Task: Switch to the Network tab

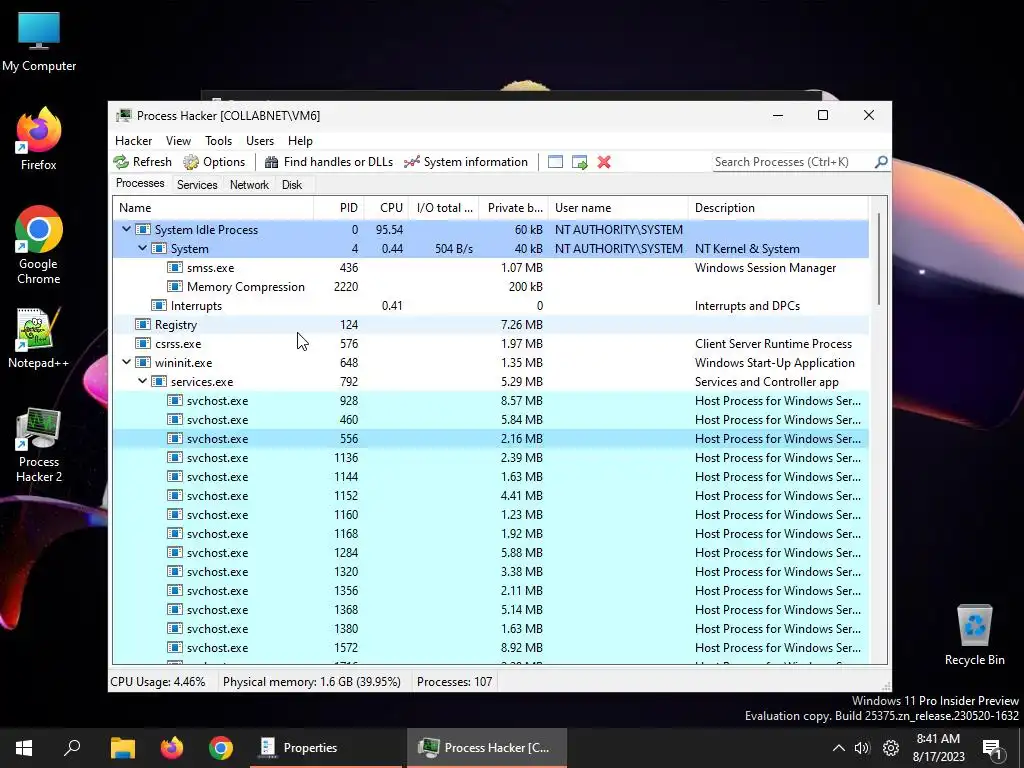Action: click(249, 185)
